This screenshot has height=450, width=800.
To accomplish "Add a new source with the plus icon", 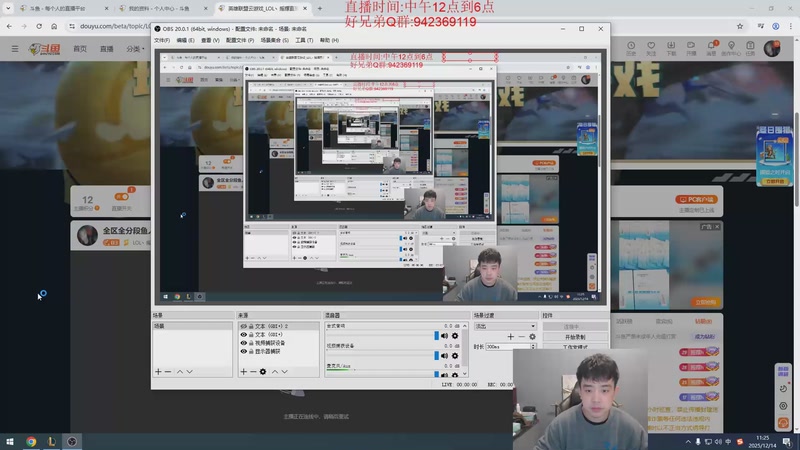I will point(243,371).
